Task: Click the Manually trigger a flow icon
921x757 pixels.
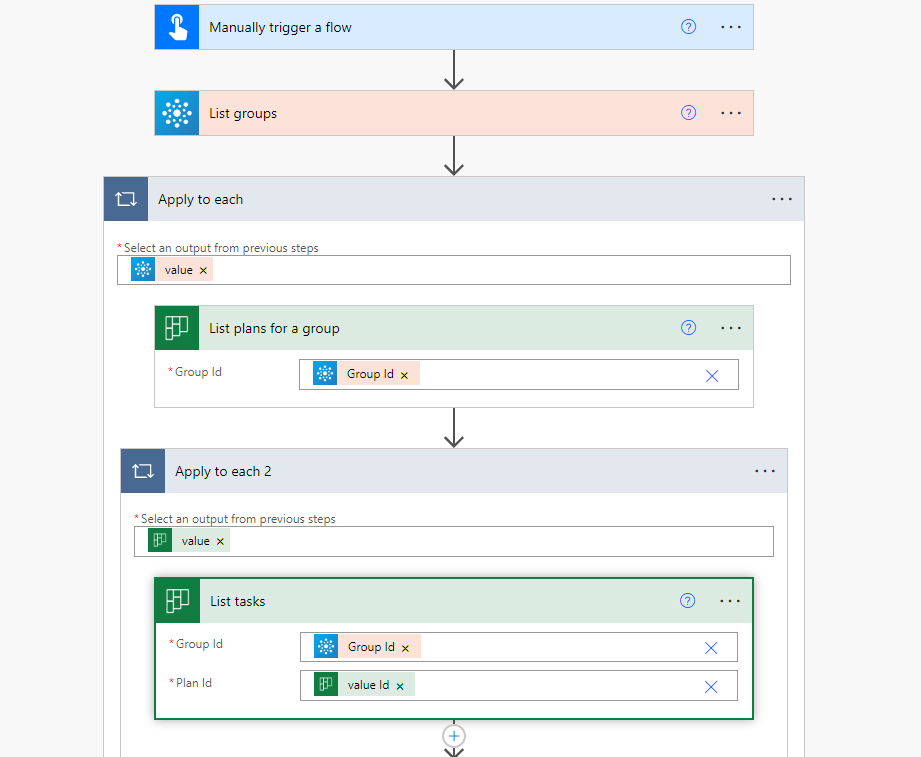Action: (x=176, y=27)
